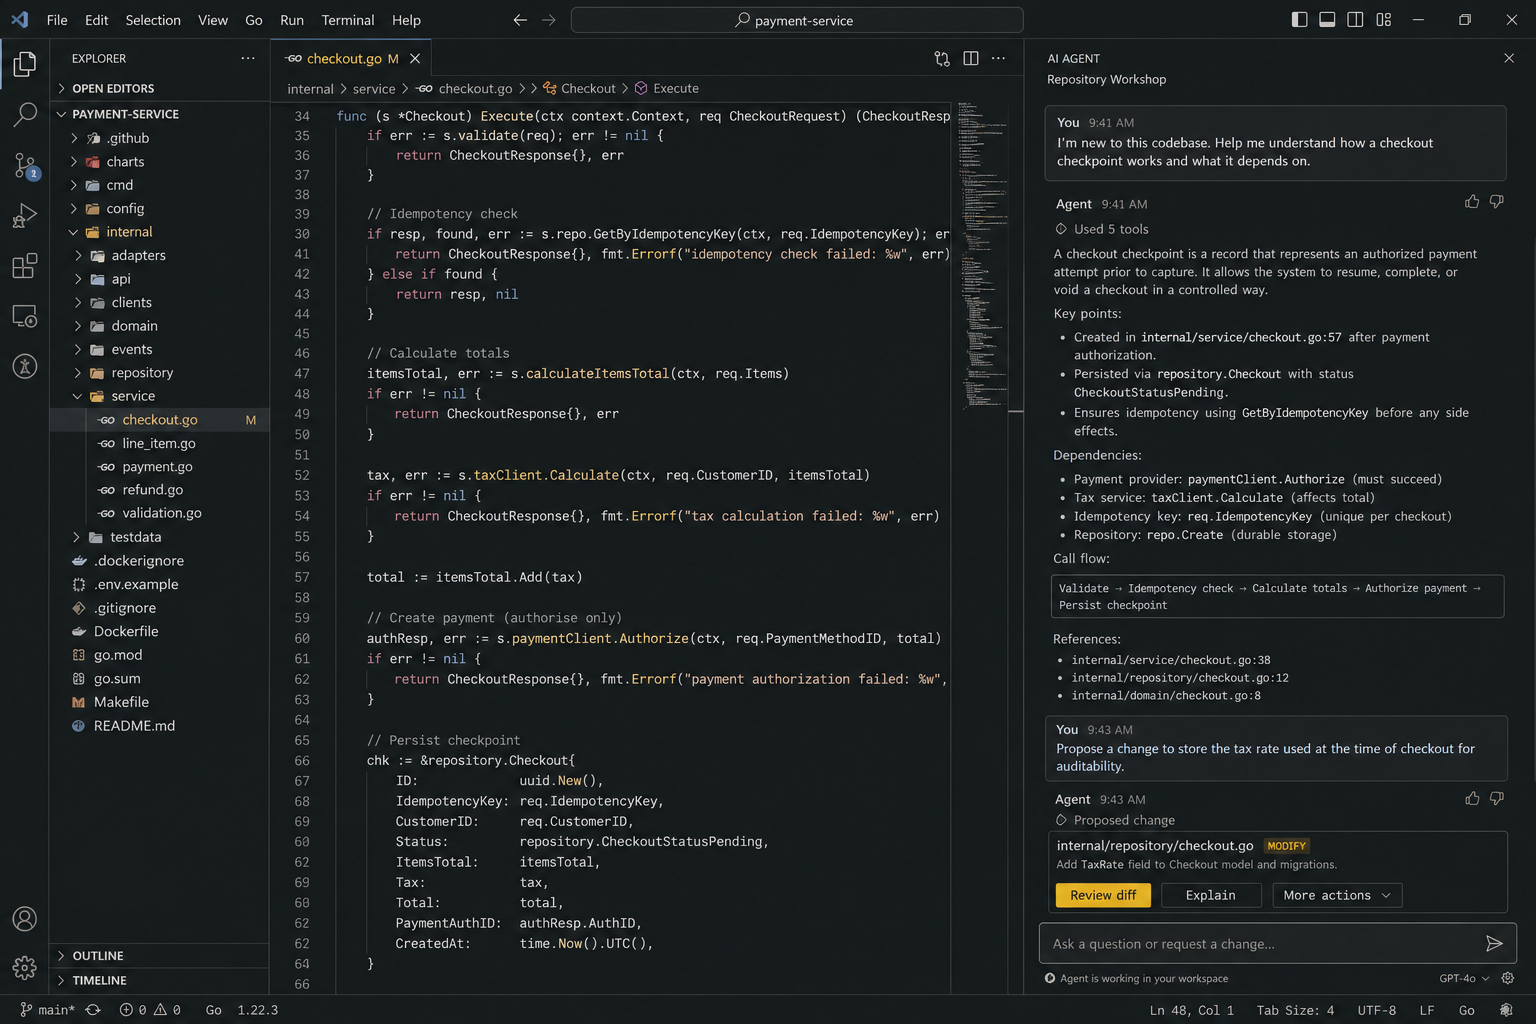Click the Explorer more actions ellipsis
This screenshot has height=1024, width=1536.
(248, 58)
